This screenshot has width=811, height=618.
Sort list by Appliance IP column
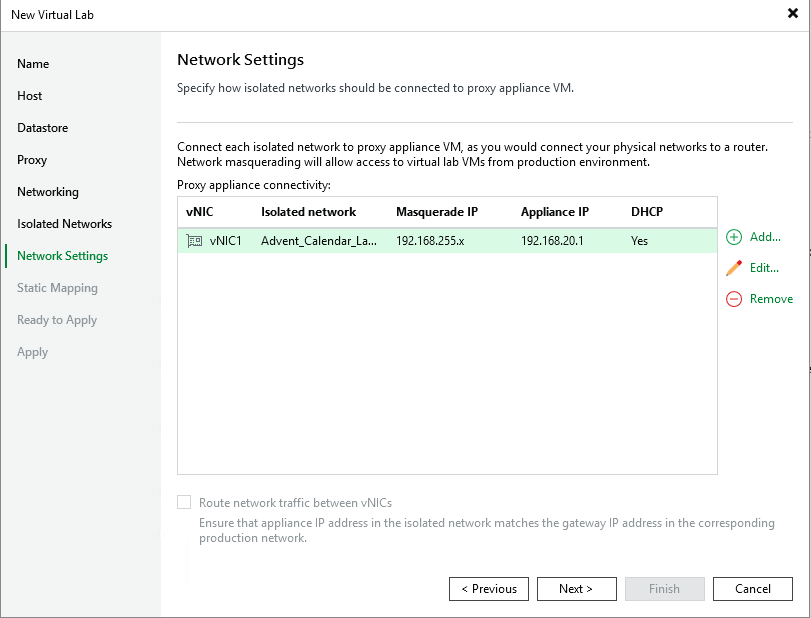[x=554, y=212]
